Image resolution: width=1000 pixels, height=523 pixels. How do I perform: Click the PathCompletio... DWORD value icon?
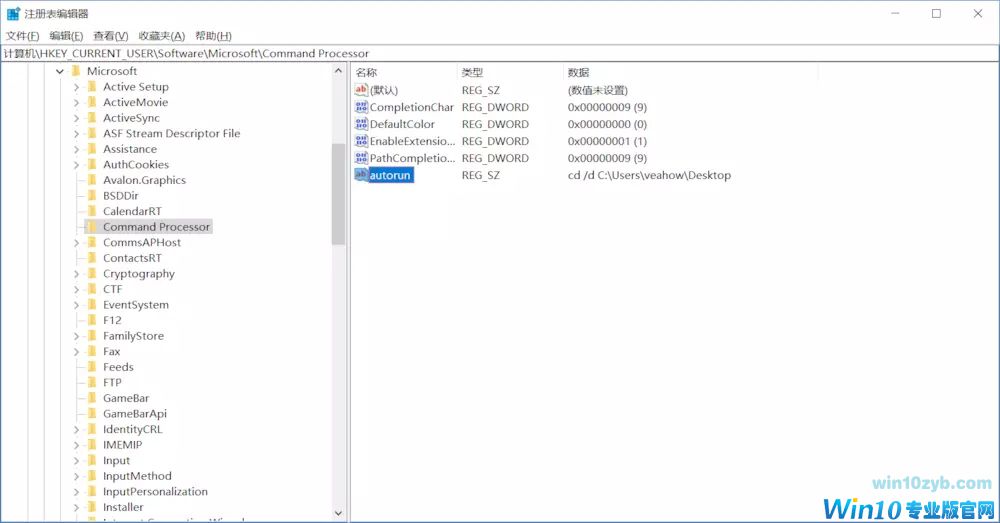361,158
